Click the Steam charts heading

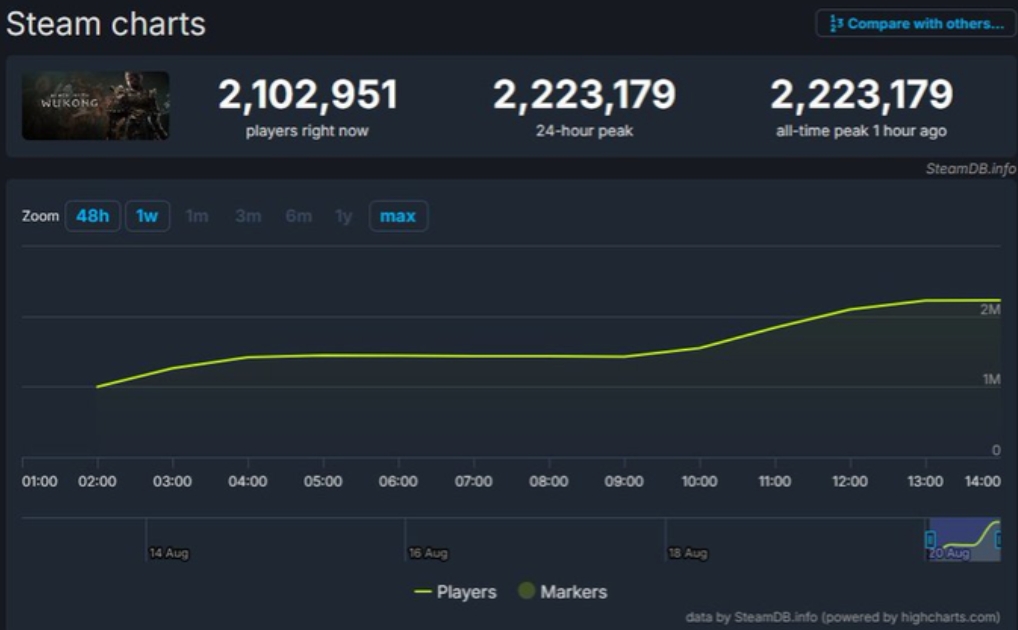pyautogui.click(x=106, y=24)
